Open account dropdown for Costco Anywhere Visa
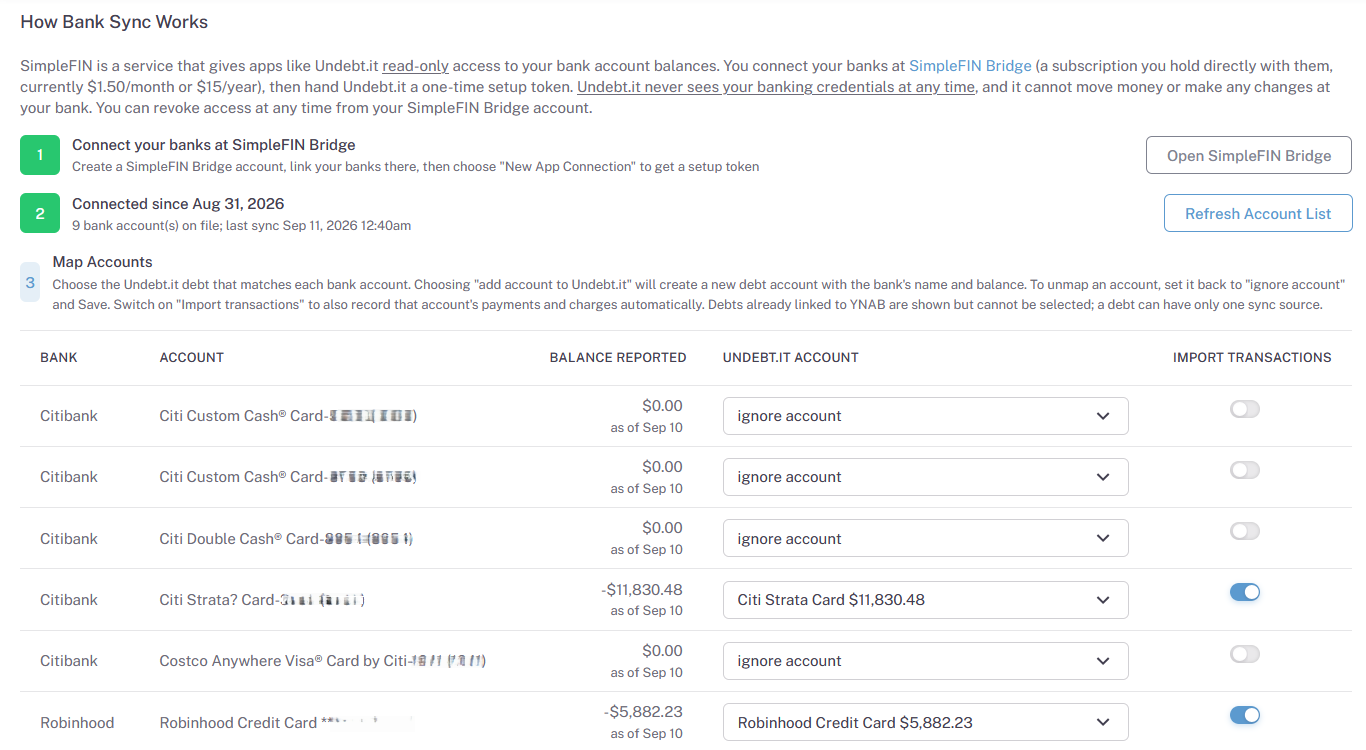The width and height of the screenshot is (1366, 750). (926, 661)
